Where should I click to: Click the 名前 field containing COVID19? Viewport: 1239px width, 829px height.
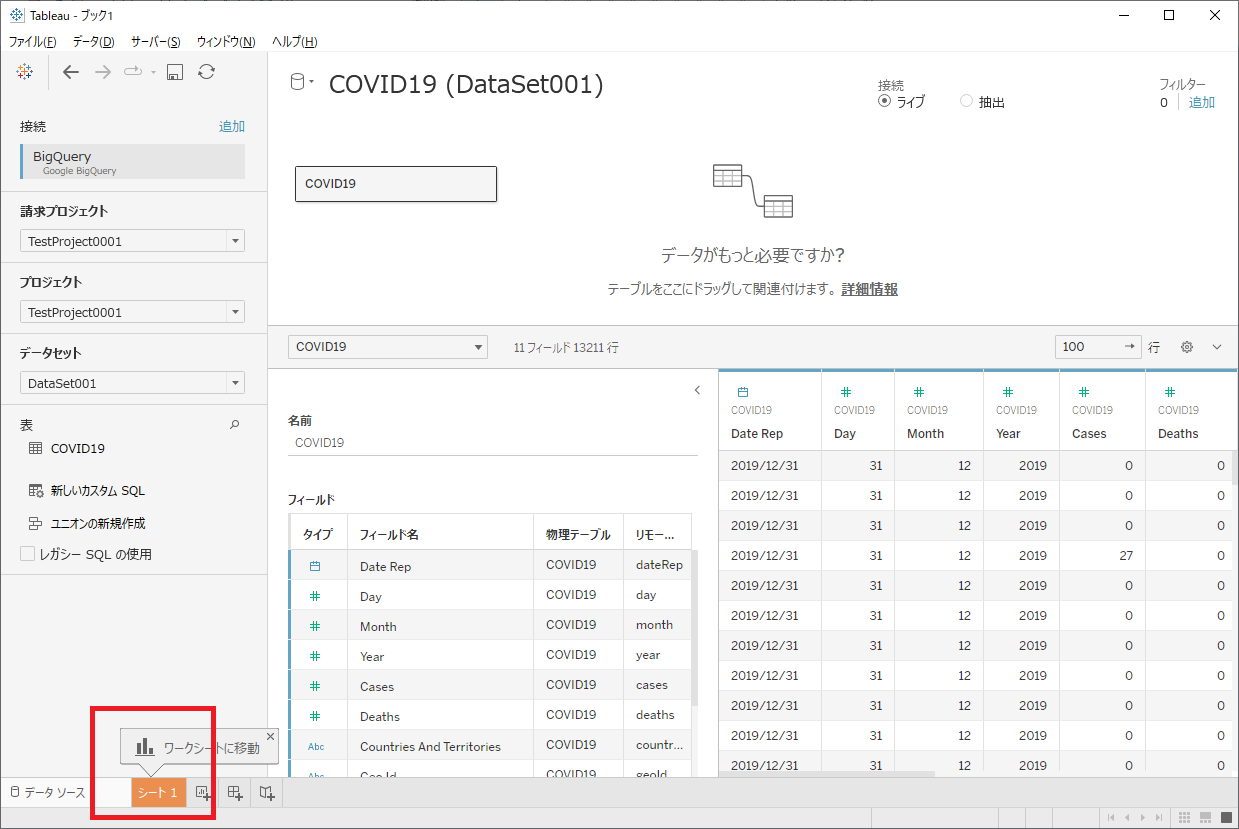493,442
